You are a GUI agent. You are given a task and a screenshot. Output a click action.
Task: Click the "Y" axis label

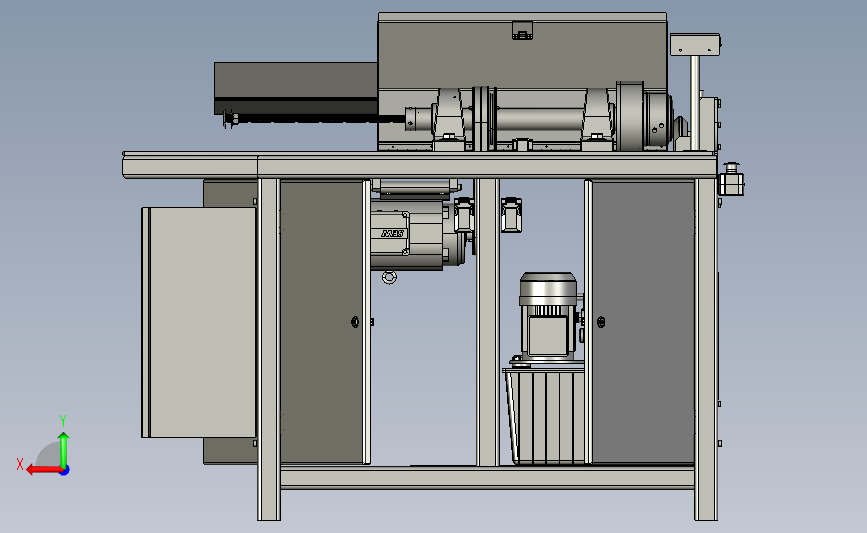click(62, 421)
